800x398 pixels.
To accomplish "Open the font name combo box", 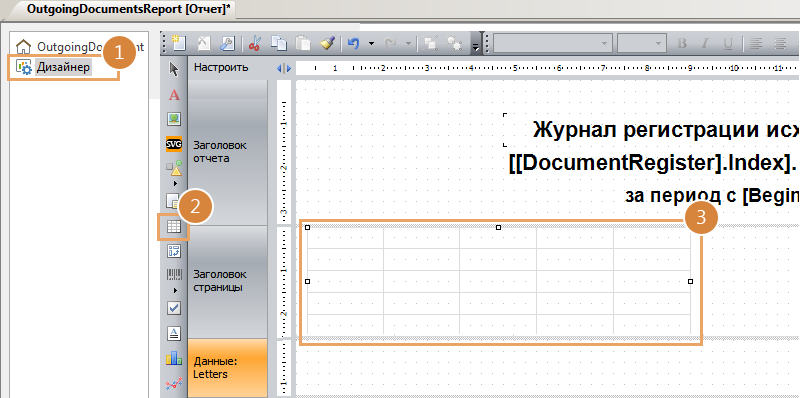I will point(553,44).
